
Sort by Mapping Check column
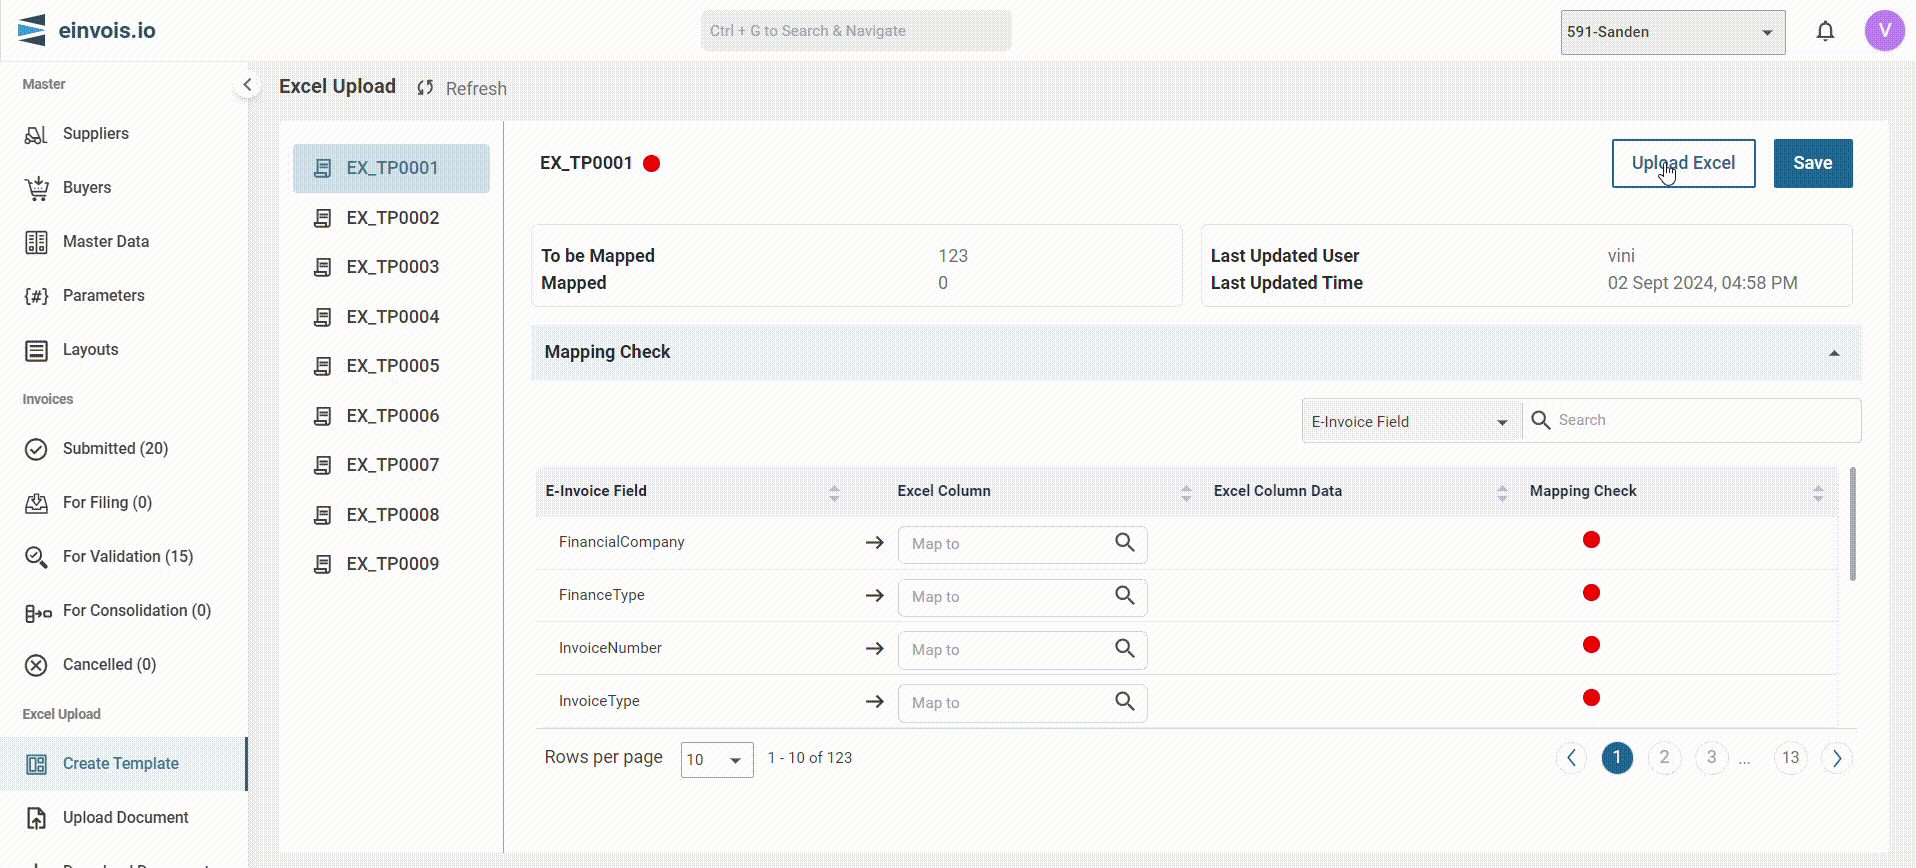(x=1818, y=492)
